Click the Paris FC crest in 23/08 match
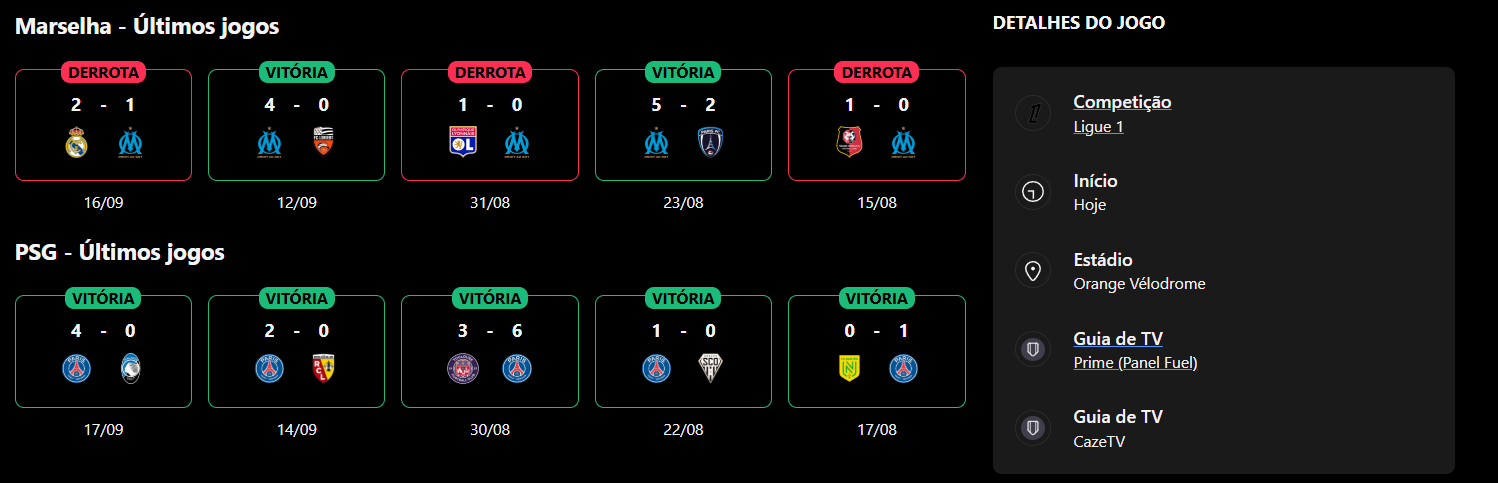The width and height of the screenshot is (1498, 483). (x=710, y=143)
